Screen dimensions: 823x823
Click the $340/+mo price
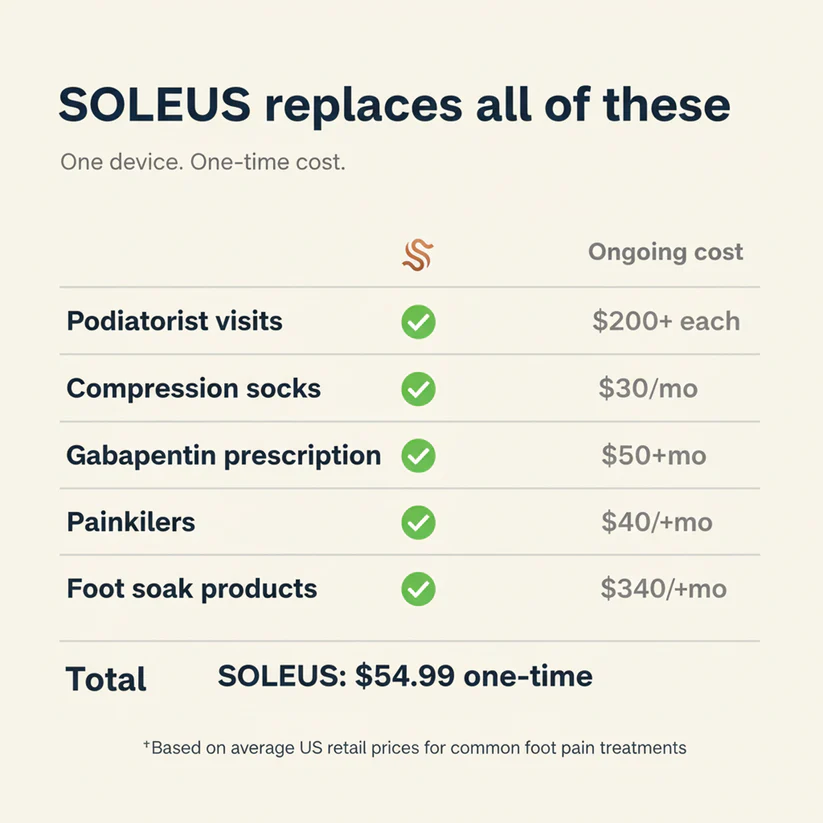(663, 588)
